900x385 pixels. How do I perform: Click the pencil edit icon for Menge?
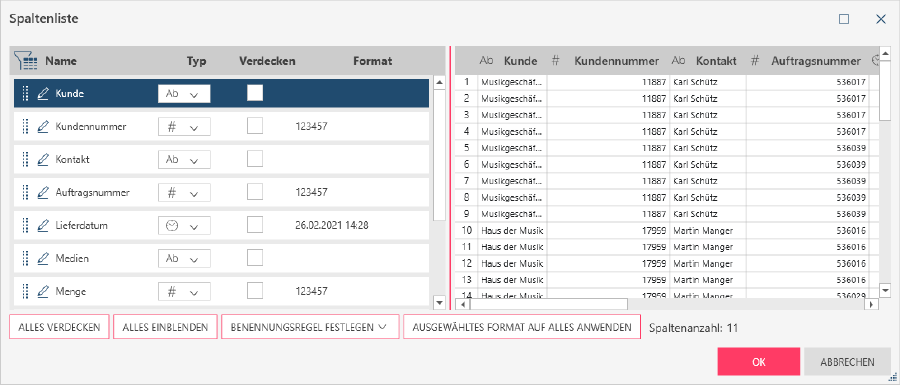42,292
